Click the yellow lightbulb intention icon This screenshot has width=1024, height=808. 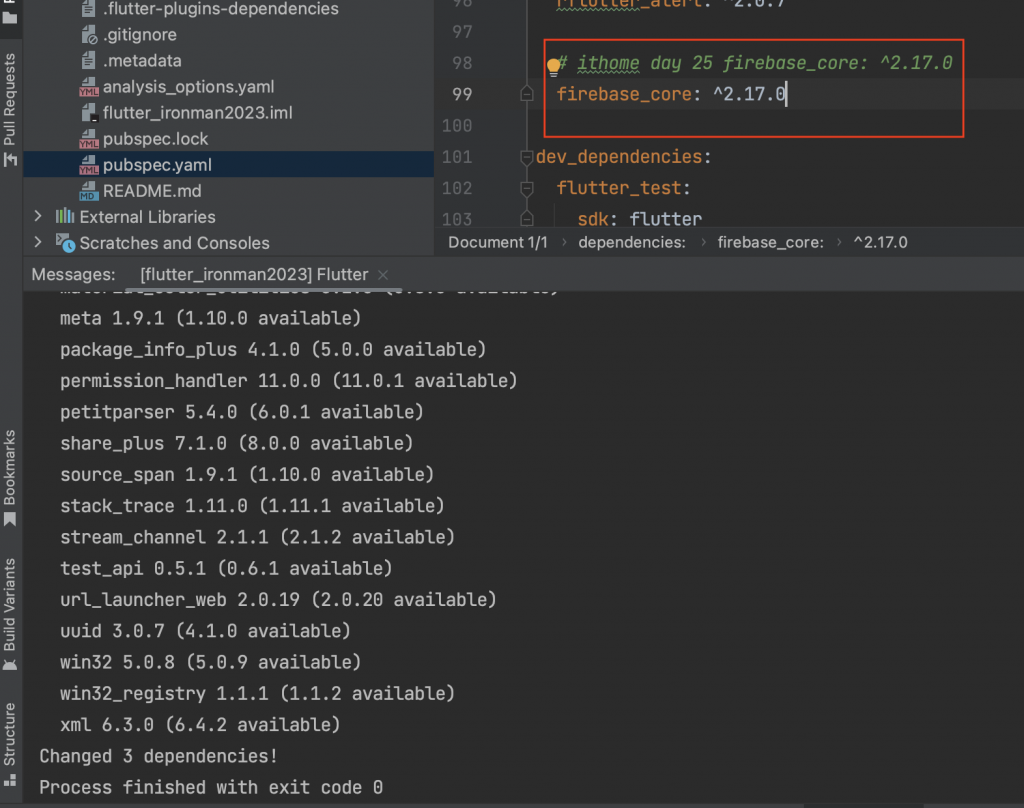click(553, 65)
